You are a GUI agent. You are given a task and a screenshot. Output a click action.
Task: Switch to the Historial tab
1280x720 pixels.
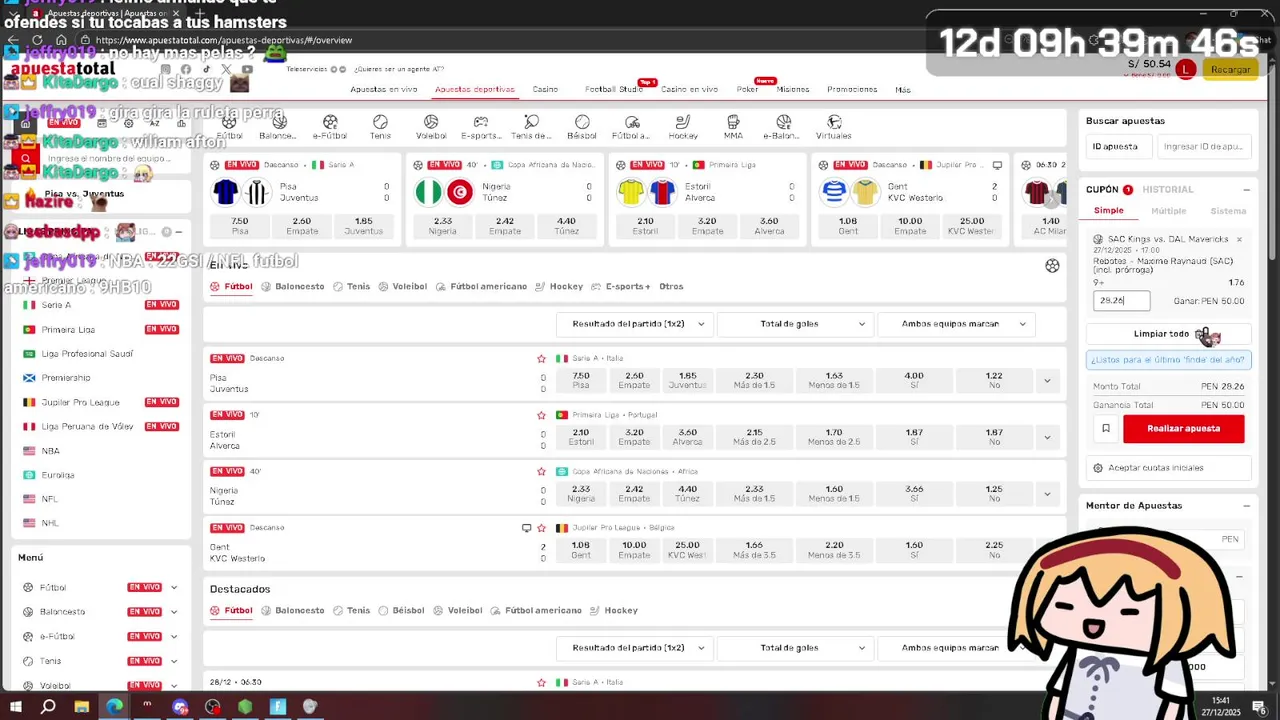(1168, 190)
